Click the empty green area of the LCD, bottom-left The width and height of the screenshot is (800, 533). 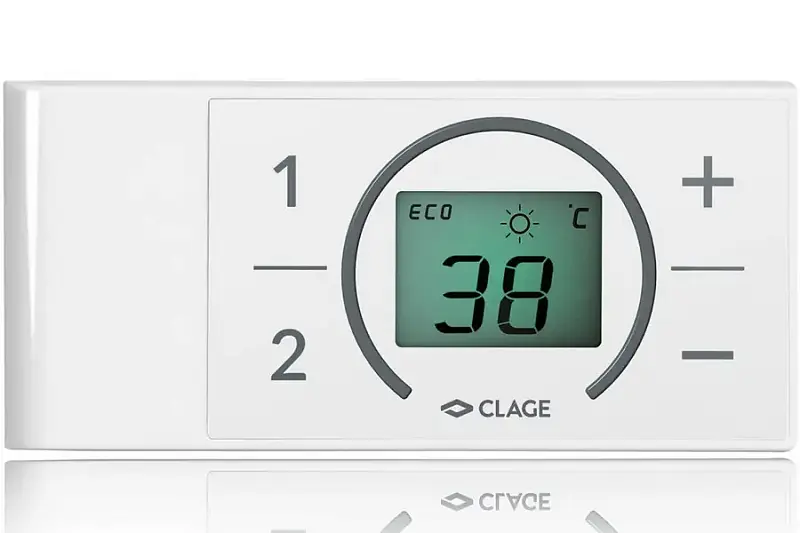416,326
